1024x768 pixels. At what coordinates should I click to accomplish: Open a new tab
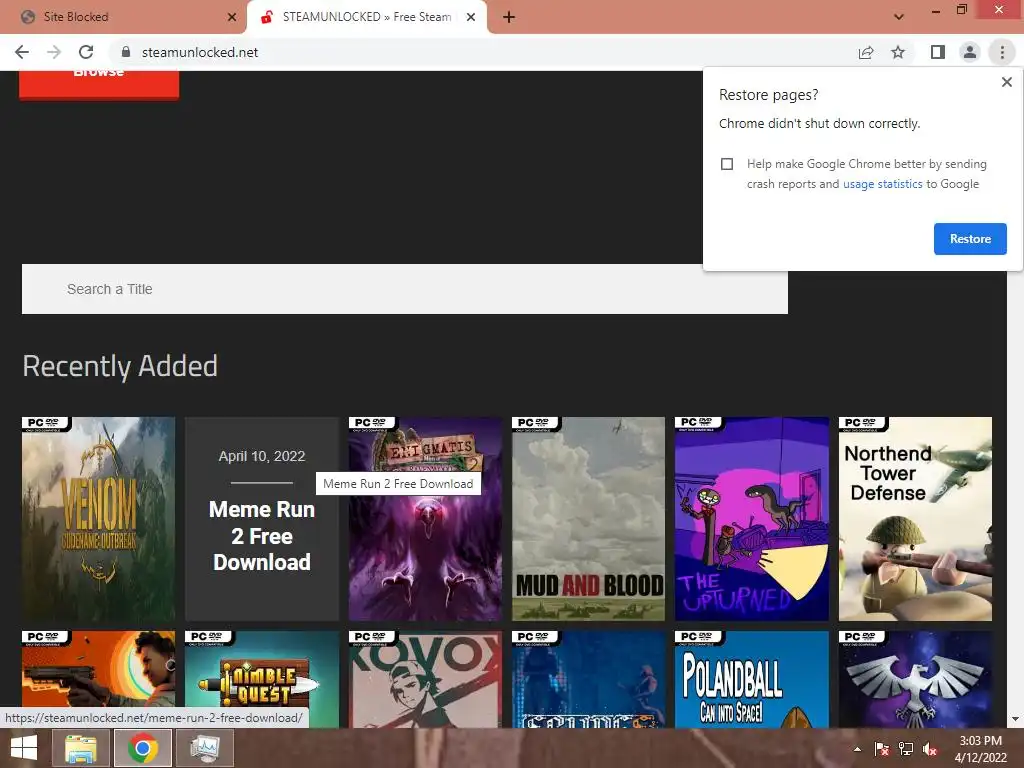pyautogui.click(x=509, y=17)
